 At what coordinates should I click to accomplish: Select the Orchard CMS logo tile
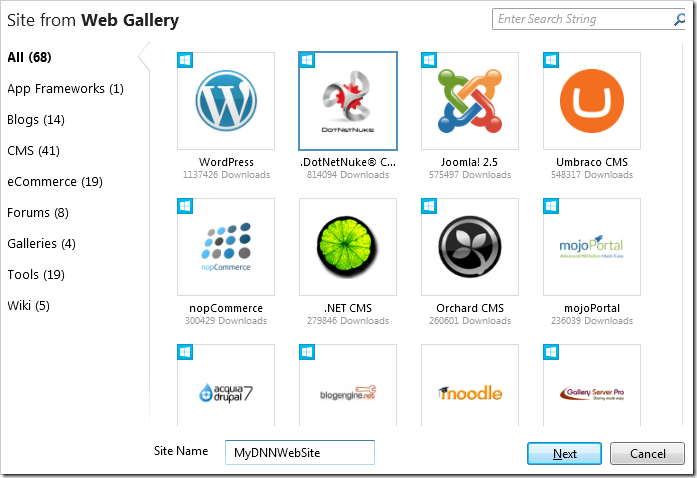click(470, 247)
